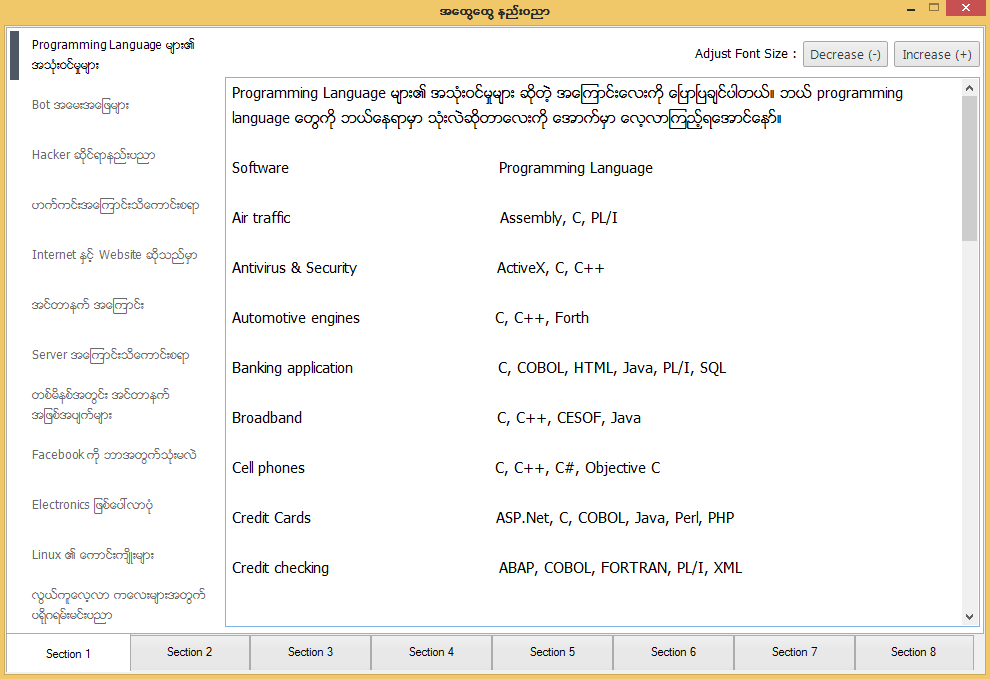Click the 'Automotive engines' text
Screen dimensions: 990x679
[x=295, y=318]
